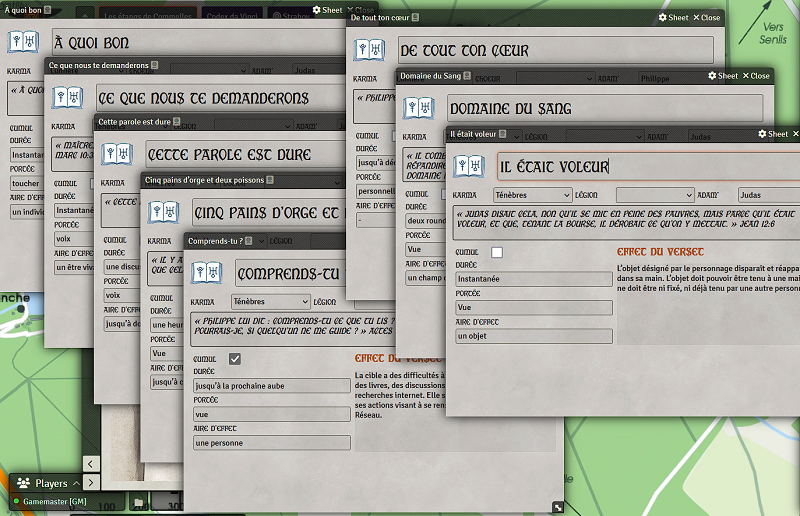Image resolution: width=800 pixels, height=516 pixels.
Task: Open the Il était voleur item image
Action: click(469, 166)
